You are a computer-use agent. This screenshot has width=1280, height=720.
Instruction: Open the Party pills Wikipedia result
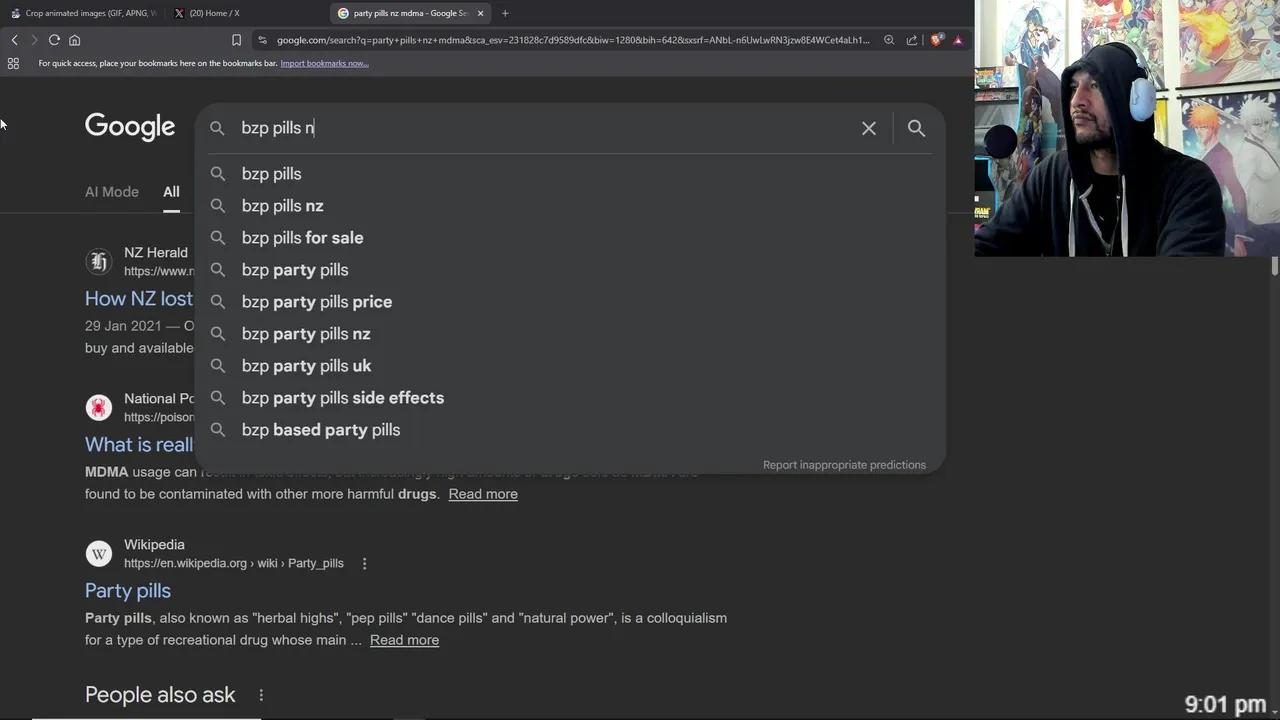tap(128, 590)
